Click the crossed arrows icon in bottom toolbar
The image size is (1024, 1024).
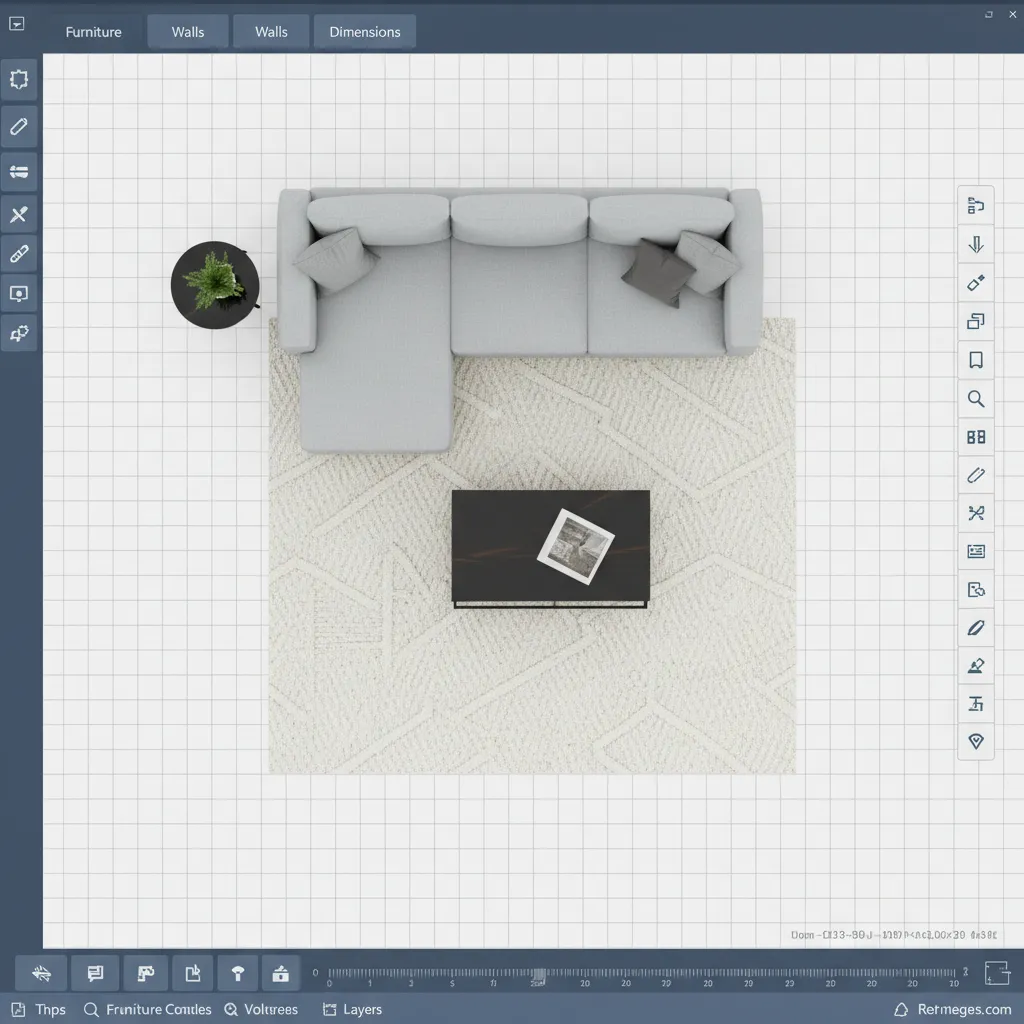click(41, 974)
